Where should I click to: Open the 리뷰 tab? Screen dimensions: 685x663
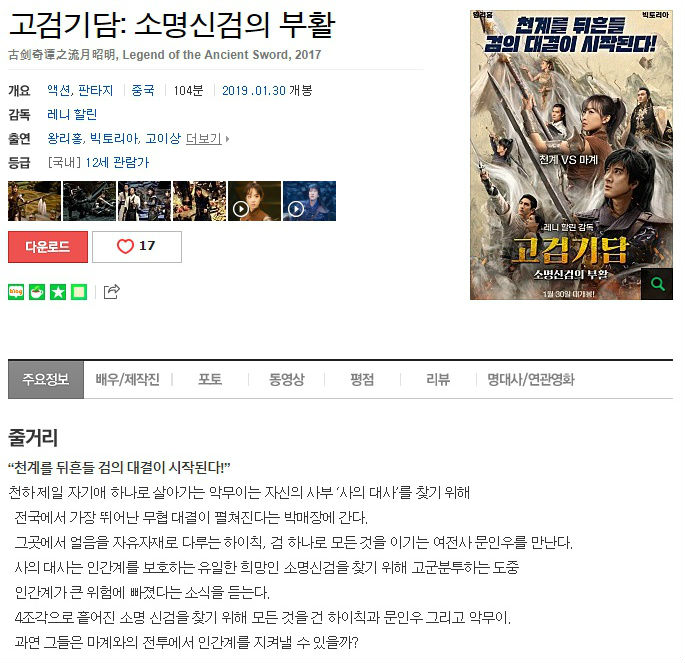click(x=438, y=379)
